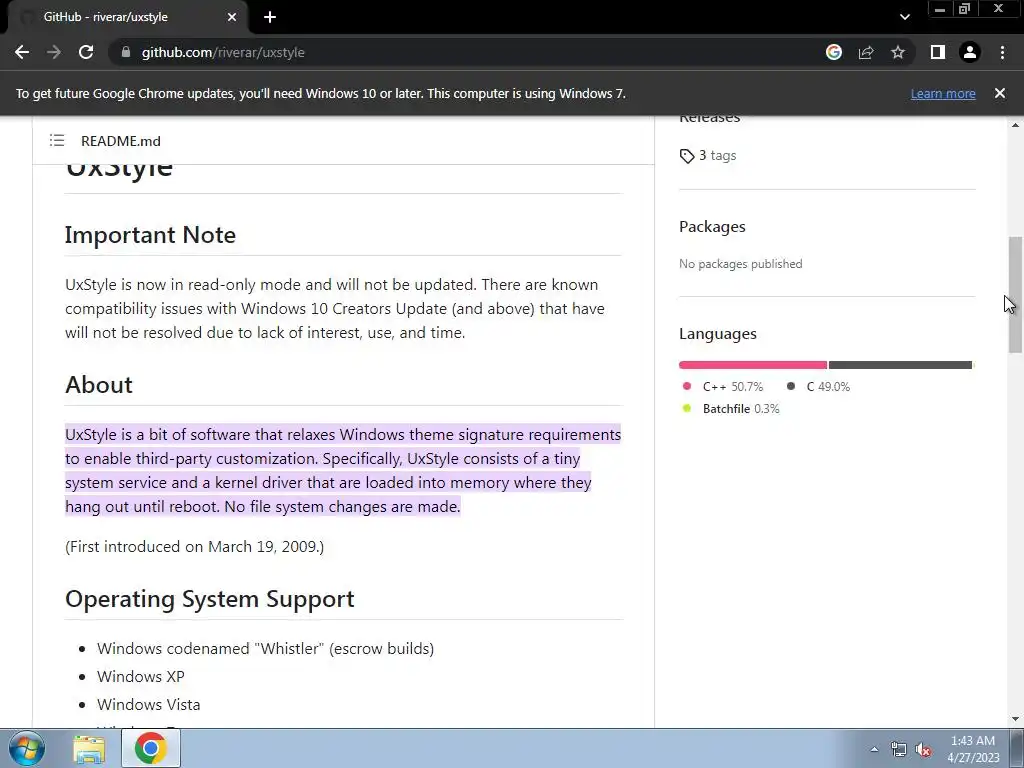This screenshot has width=1024, height=768.
Task: Click the Operating System Support heading
Action: click(x=210, y=599)
